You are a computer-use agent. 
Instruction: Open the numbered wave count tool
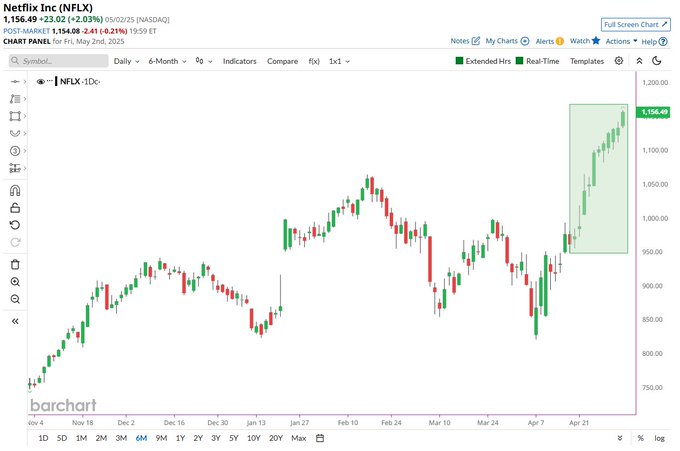click(15, 151)
